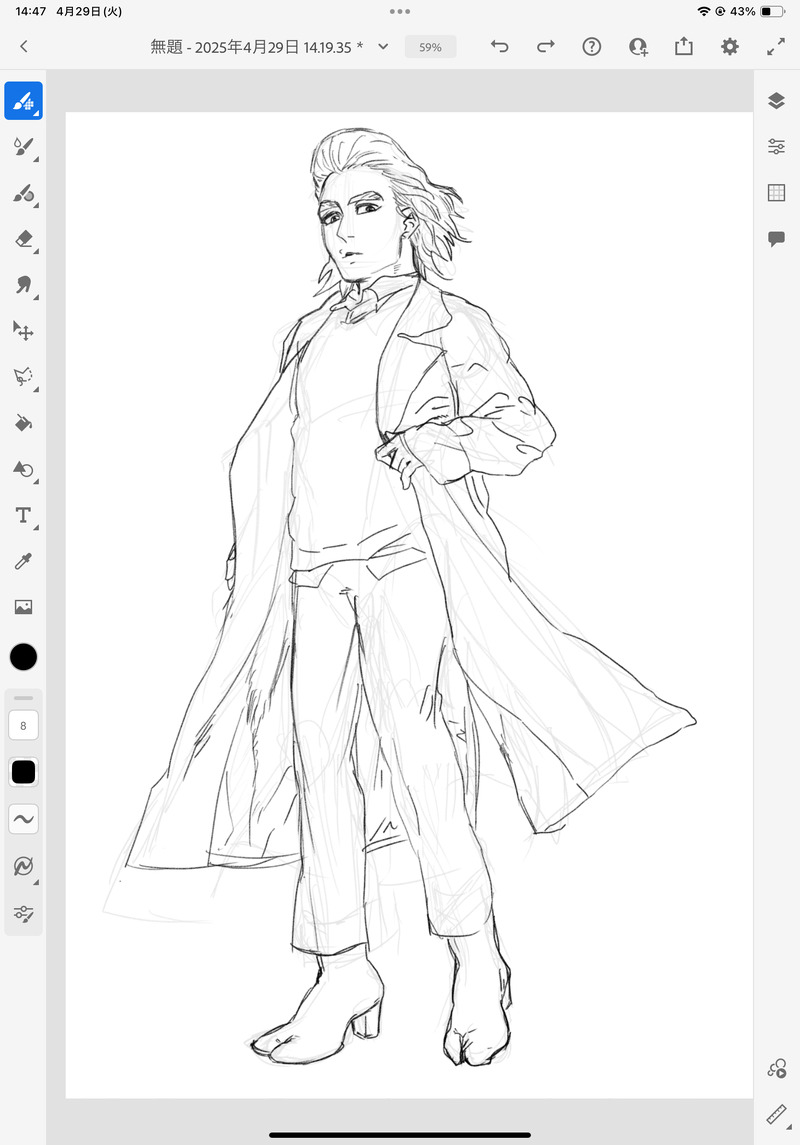Select the Shapes tool
The height and width of the screenshot is (1145, 800).
pyautogui.click(x=23, y=469)
